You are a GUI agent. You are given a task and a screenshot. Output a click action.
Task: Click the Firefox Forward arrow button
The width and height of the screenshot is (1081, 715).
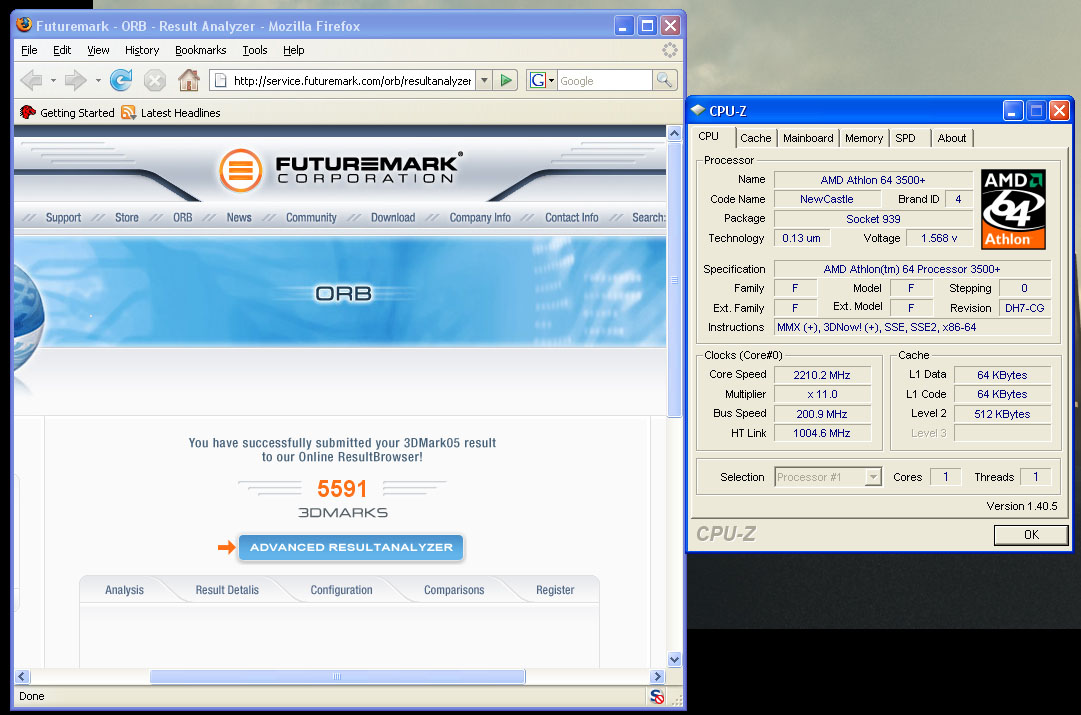coord(75,81)
